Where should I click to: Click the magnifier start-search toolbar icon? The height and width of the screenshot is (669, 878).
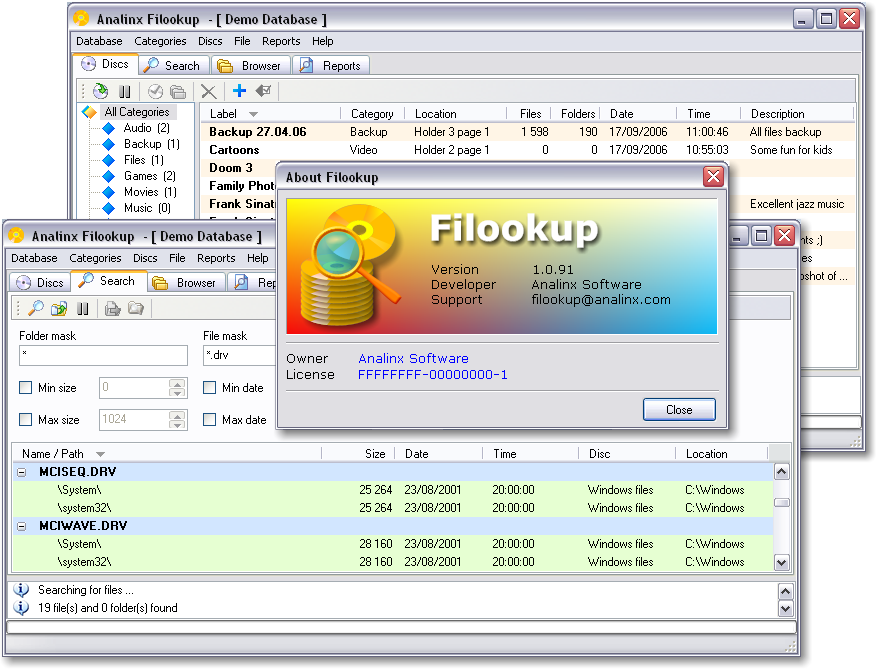36,308
